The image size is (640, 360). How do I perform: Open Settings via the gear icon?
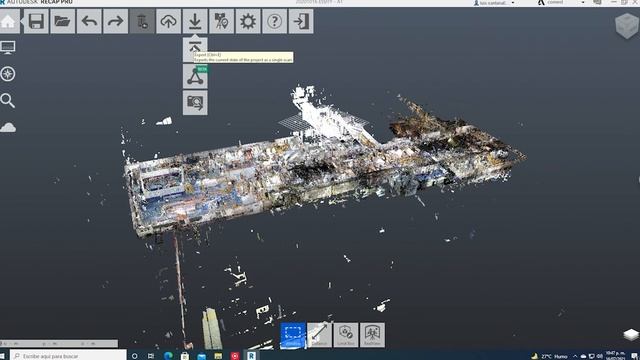click(248, 21)
